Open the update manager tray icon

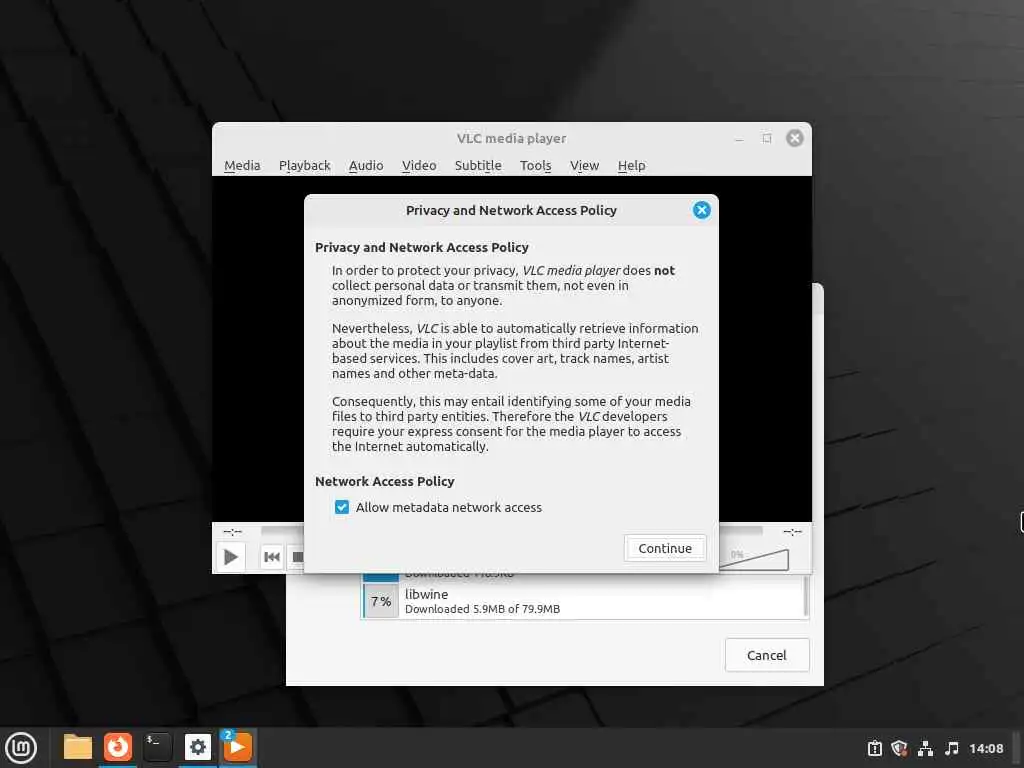click(x=874, y=748)
